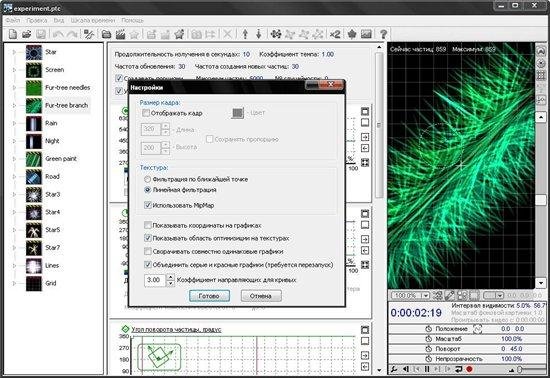Click the Отмена button
550x378 pixels.
(x=261, y=296)
